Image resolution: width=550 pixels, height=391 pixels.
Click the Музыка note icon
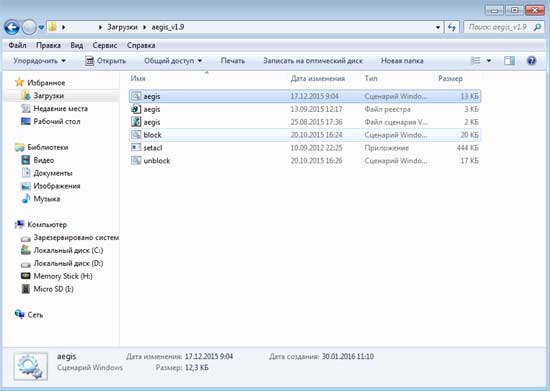(26, 199)
